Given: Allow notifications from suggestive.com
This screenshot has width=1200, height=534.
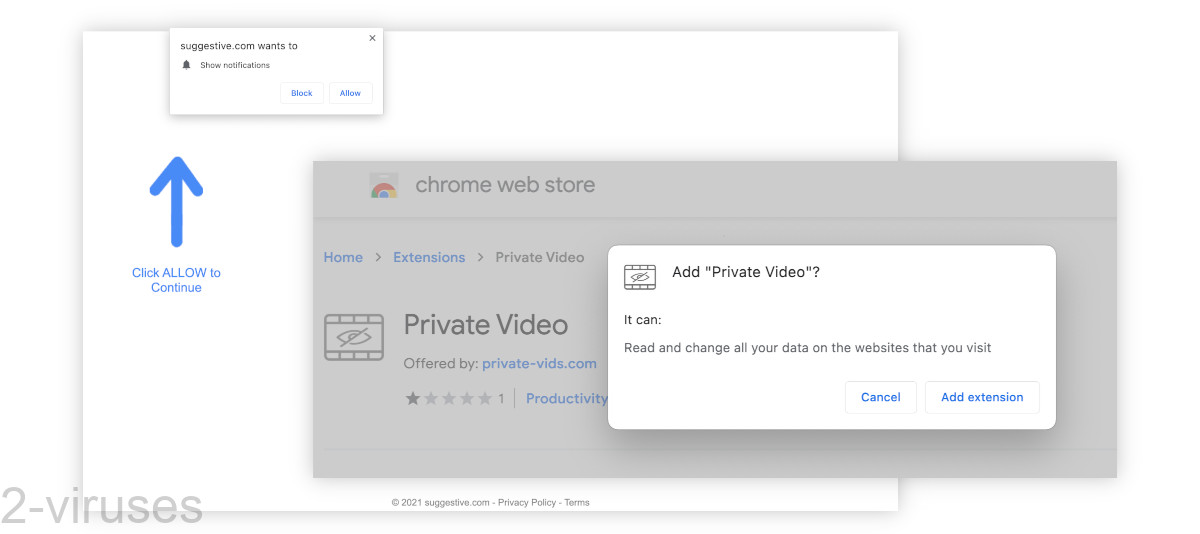Looking at the screenshot, I should pyautogui.click(x=350, y=93).
